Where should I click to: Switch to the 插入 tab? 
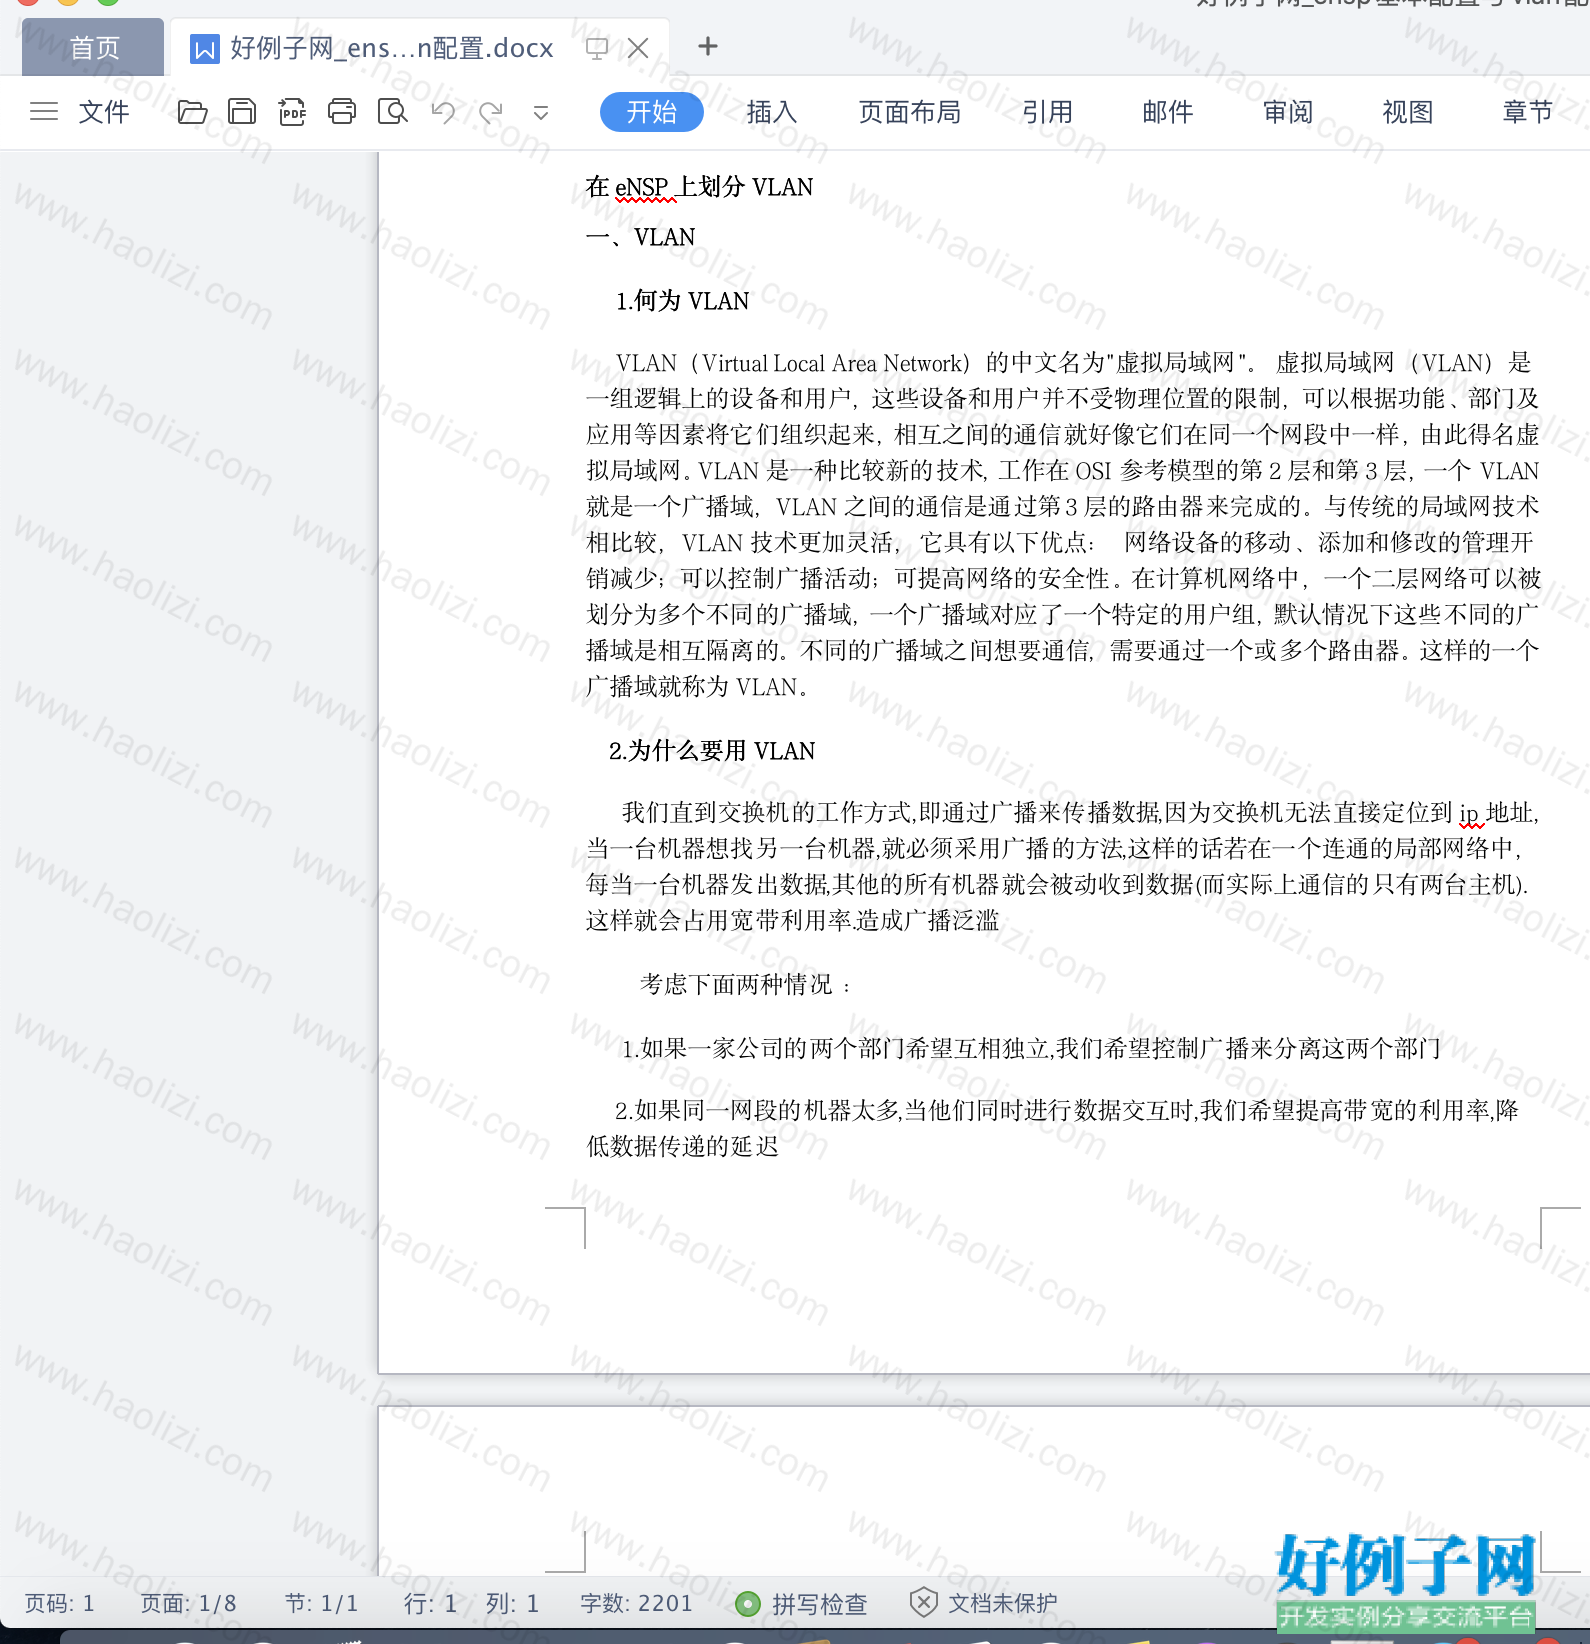[x=772, y=112]
